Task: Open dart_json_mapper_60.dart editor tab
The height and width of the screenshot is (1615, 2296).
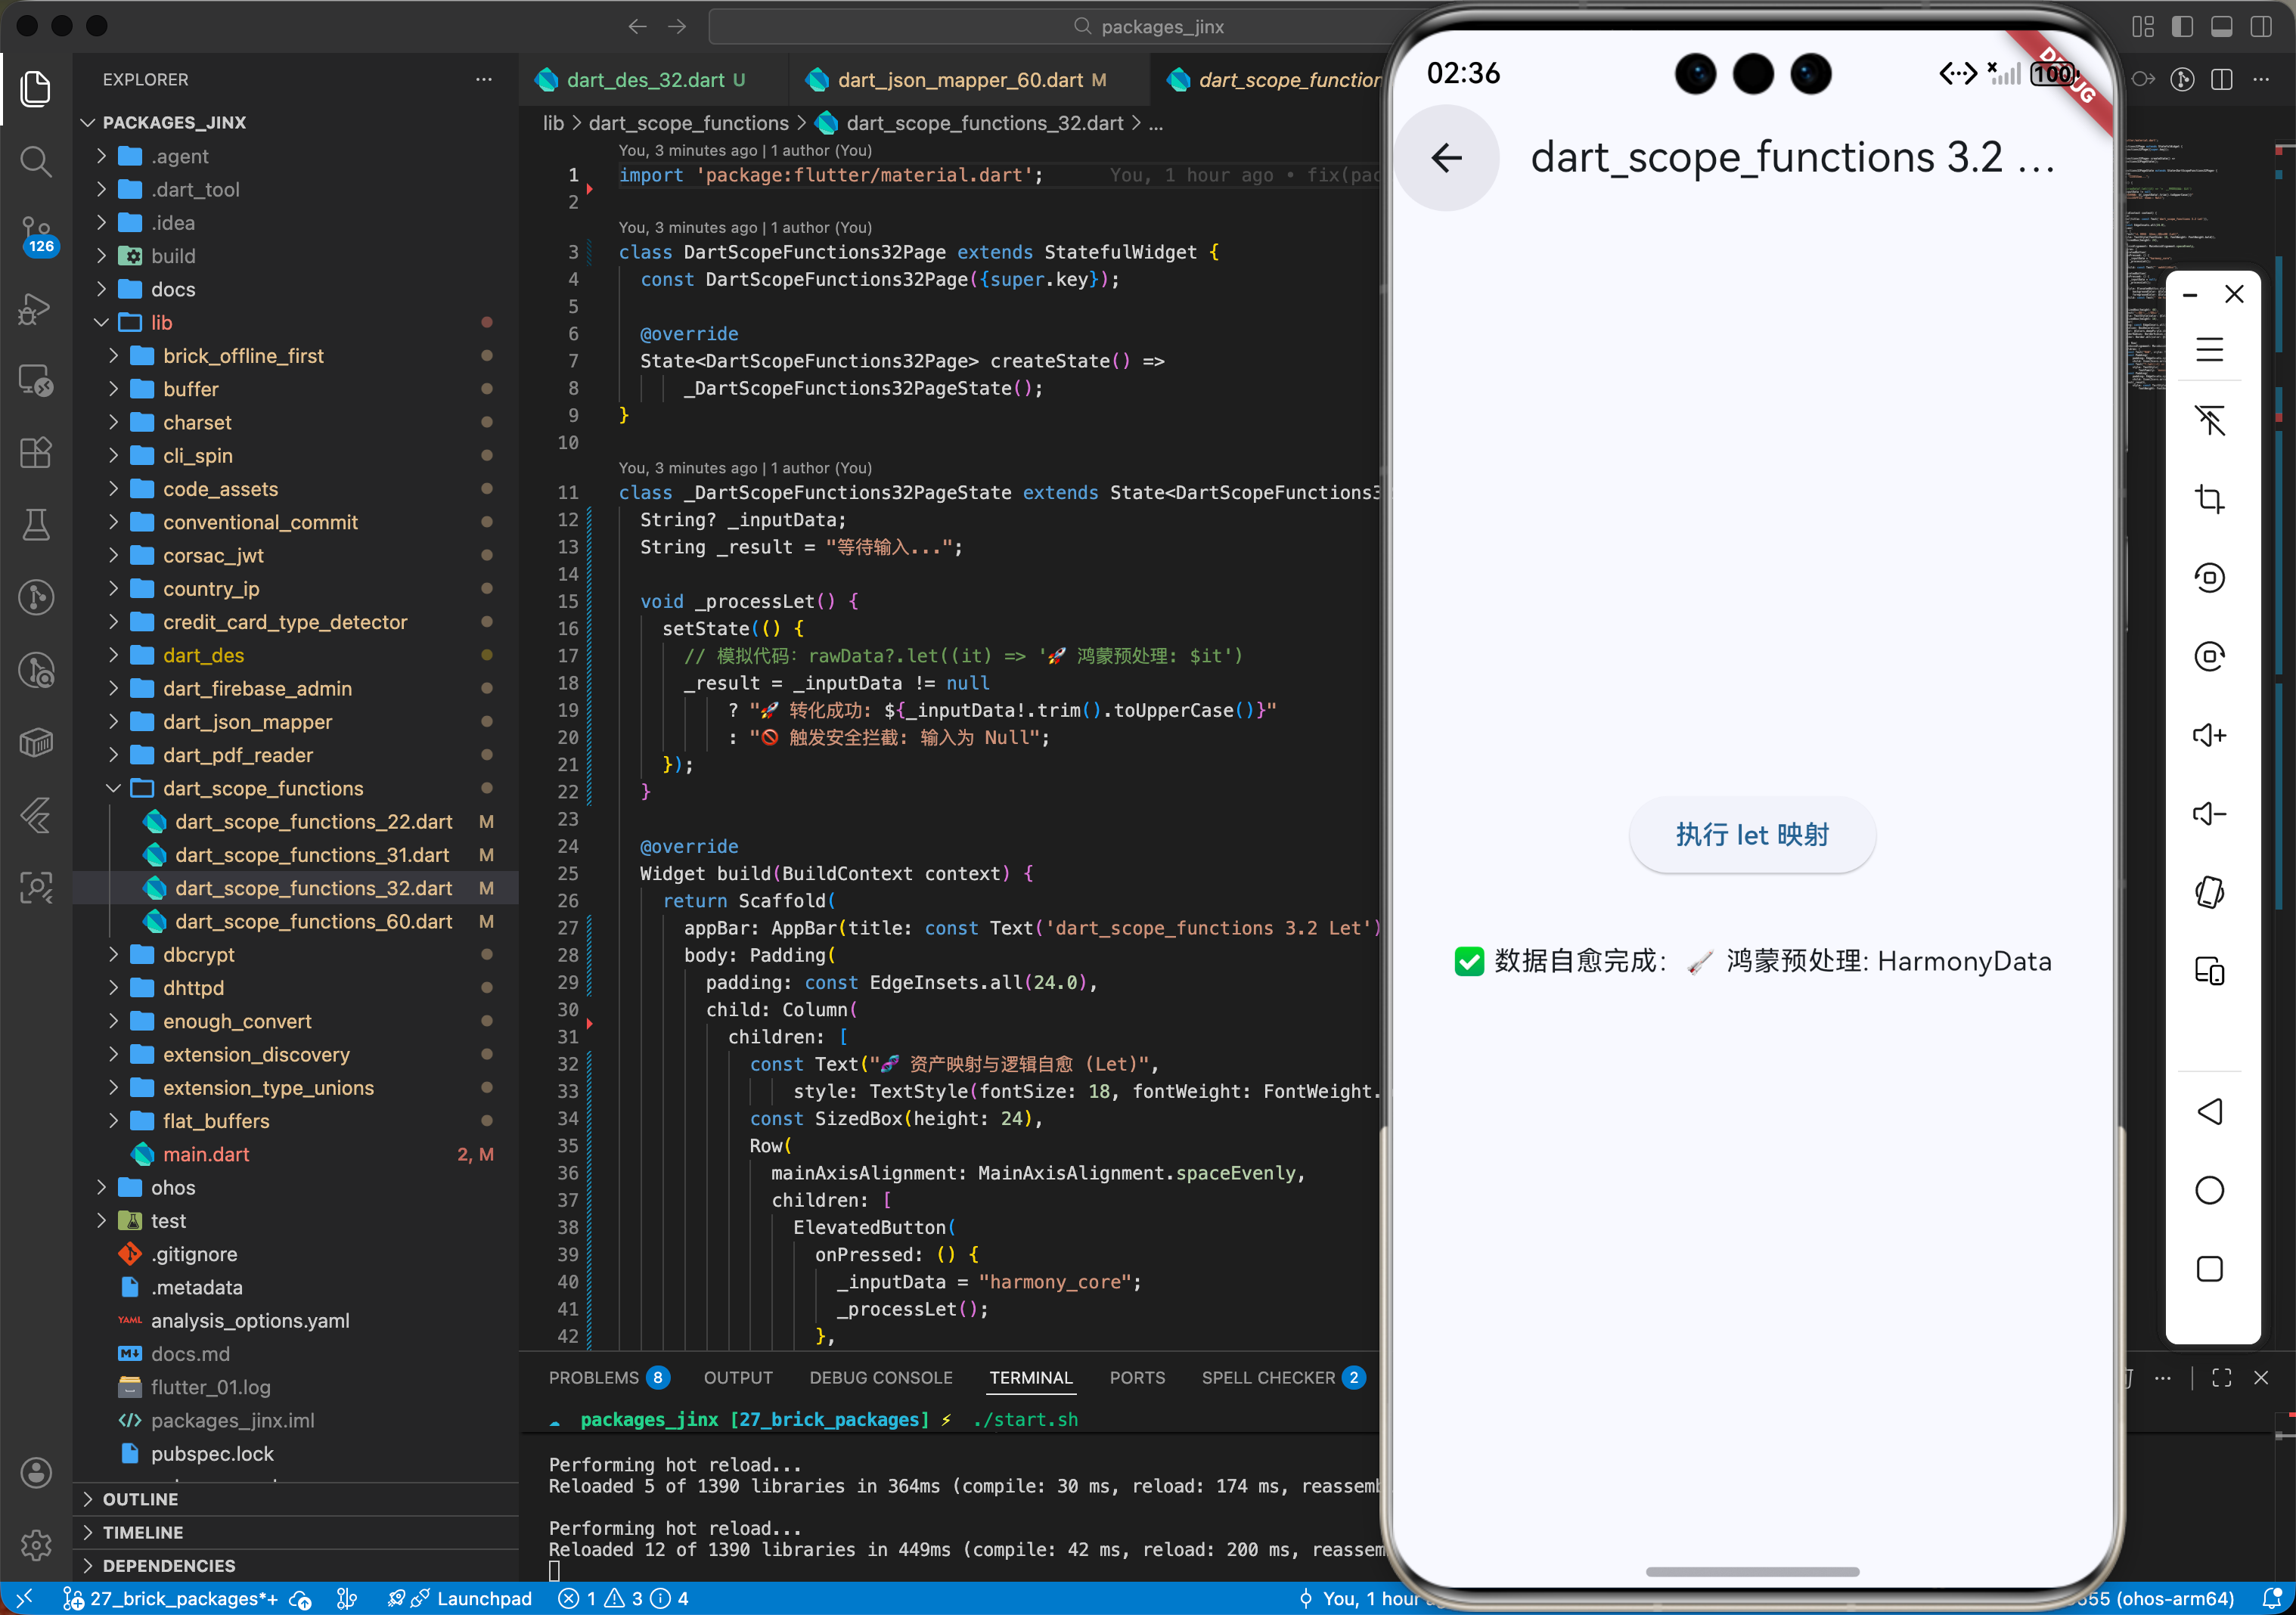Action: coord(958,80)
